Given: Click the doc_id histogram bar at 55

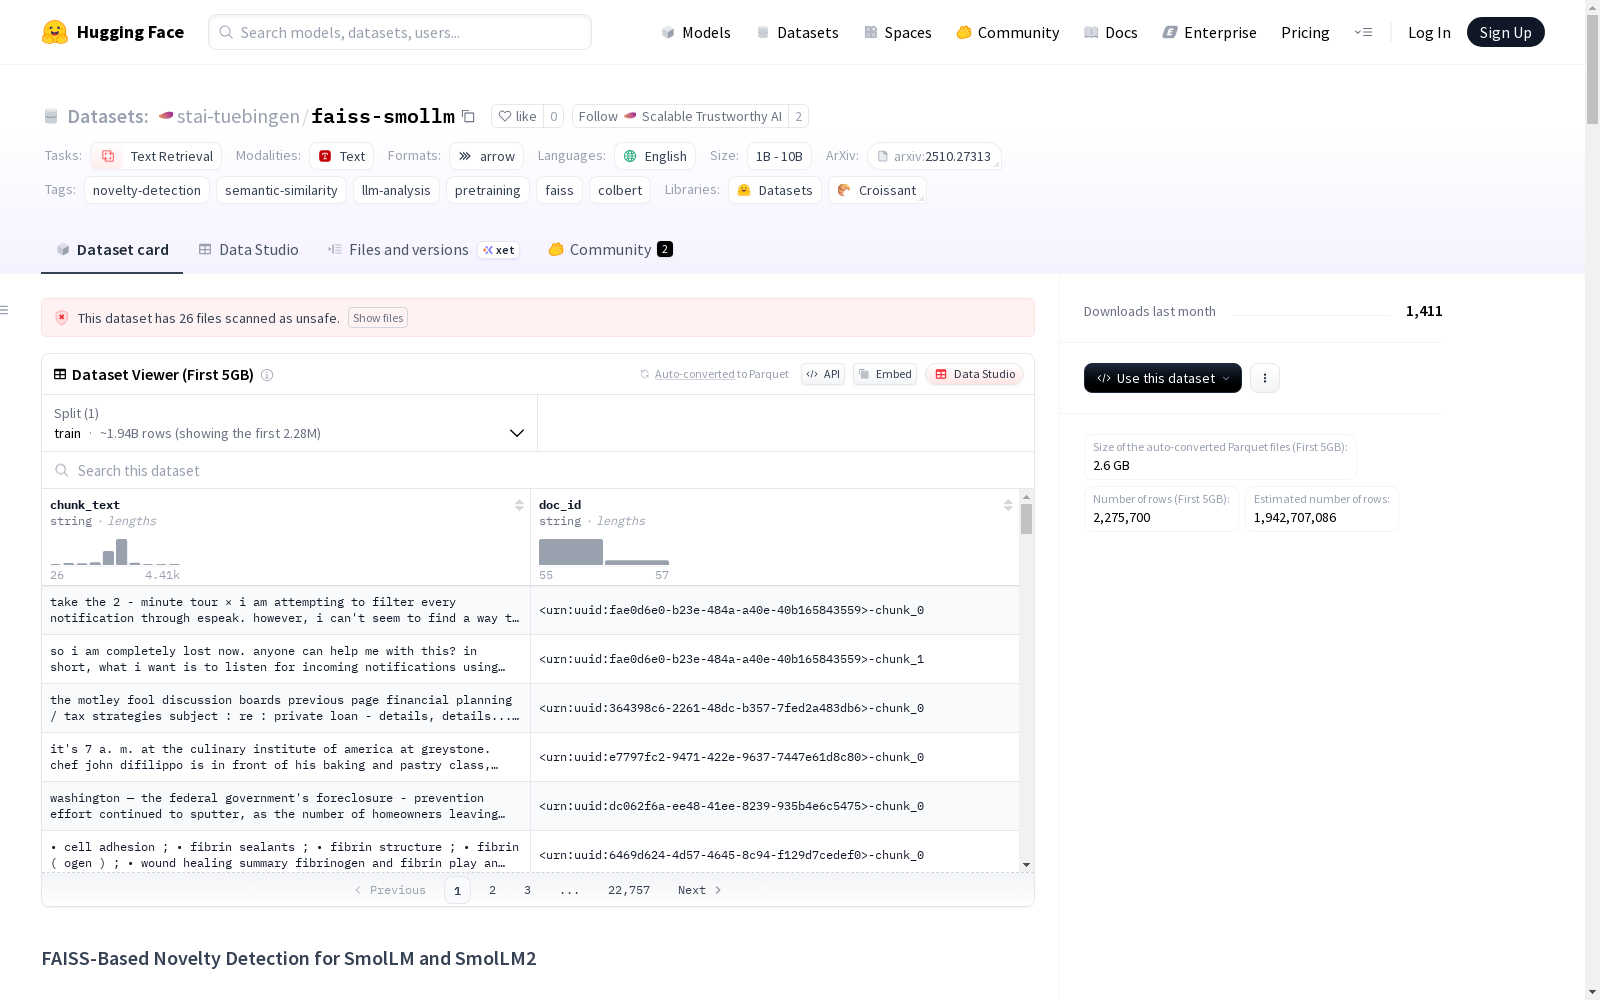Looking at the screenshot, I should 571,552.
